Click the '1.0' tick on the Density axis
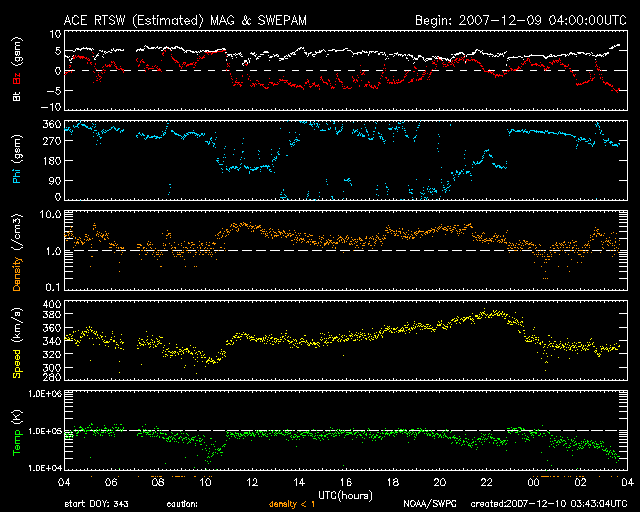 53,251
